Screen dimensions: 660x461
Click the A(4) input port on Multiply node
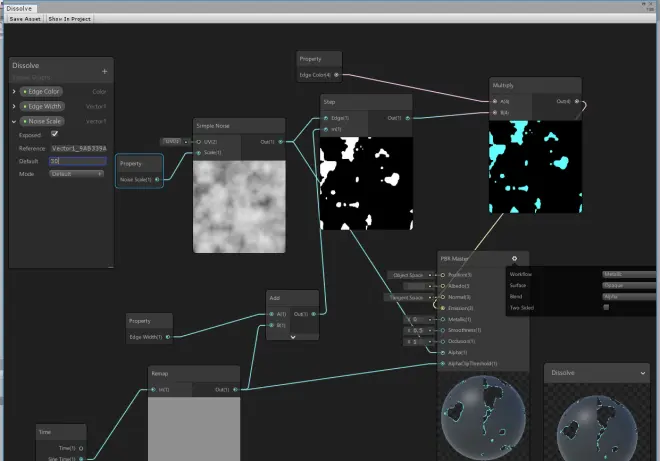[x=495, y=101]
